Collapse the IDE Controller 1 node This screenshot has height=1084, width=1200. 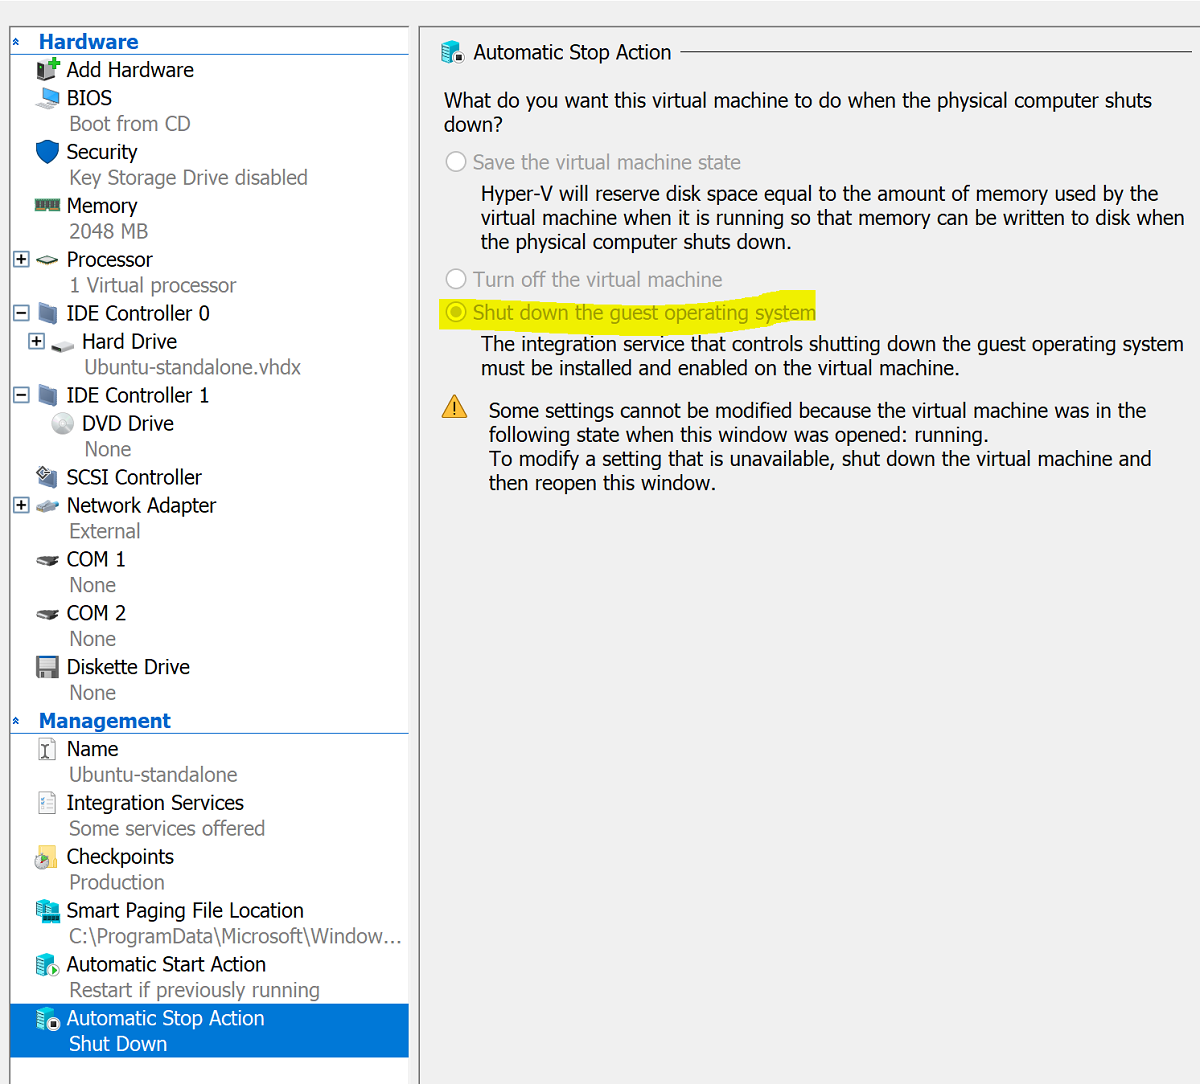(21, 395)
